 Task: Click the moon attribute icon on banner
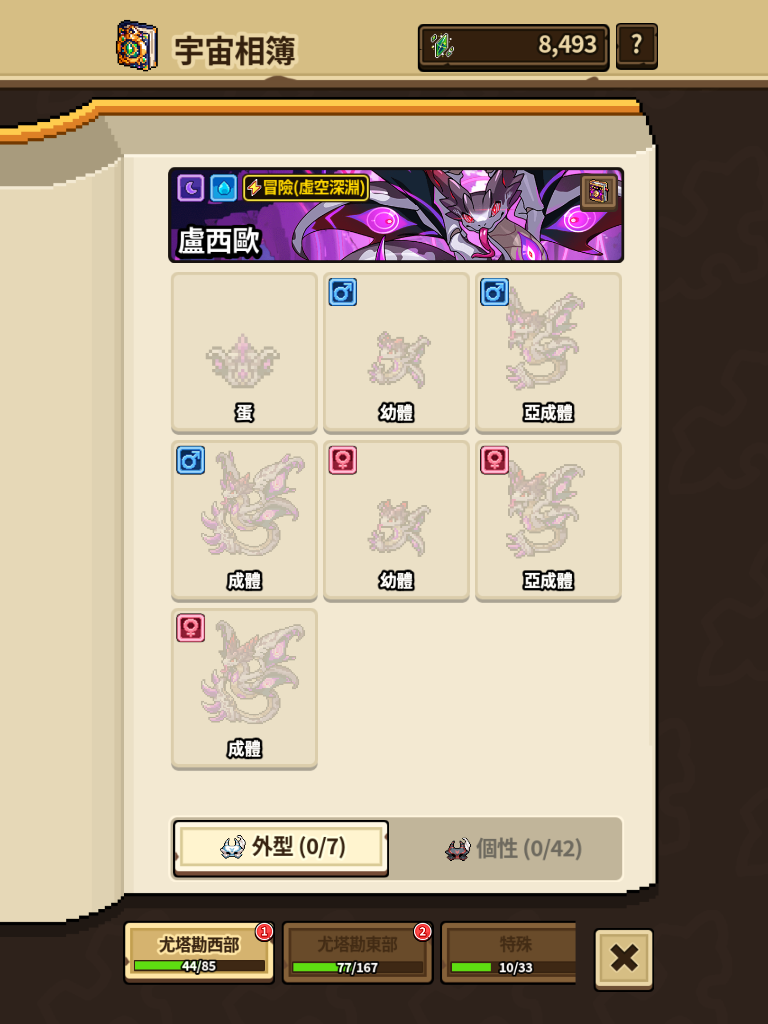pos(191,188)
